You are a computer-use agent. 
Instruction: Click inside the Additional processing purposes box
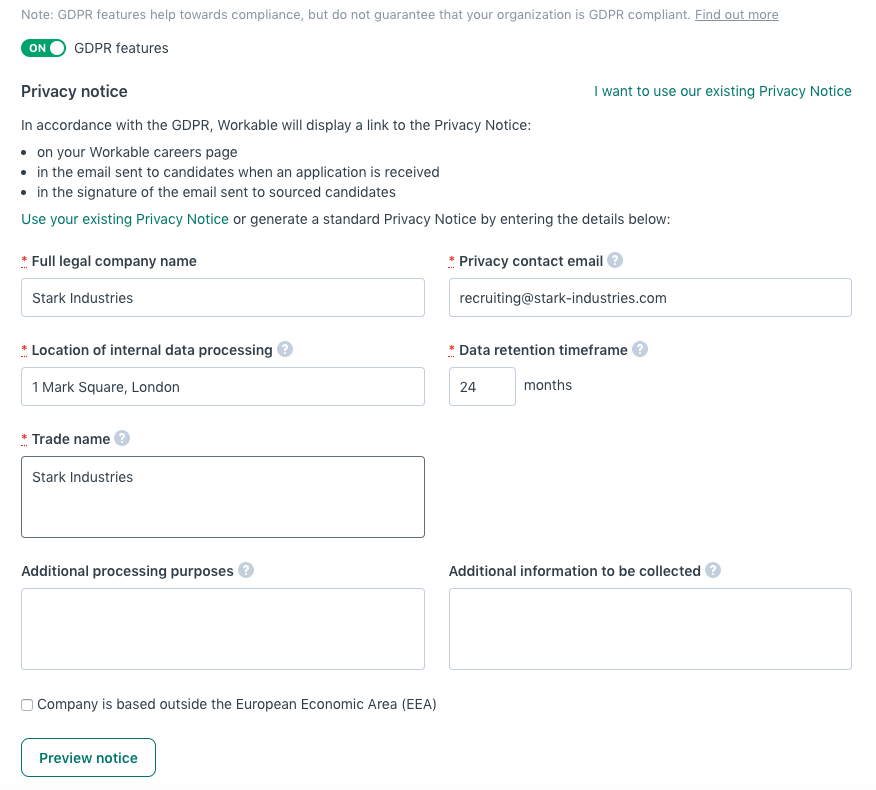(x=222, y=629)
